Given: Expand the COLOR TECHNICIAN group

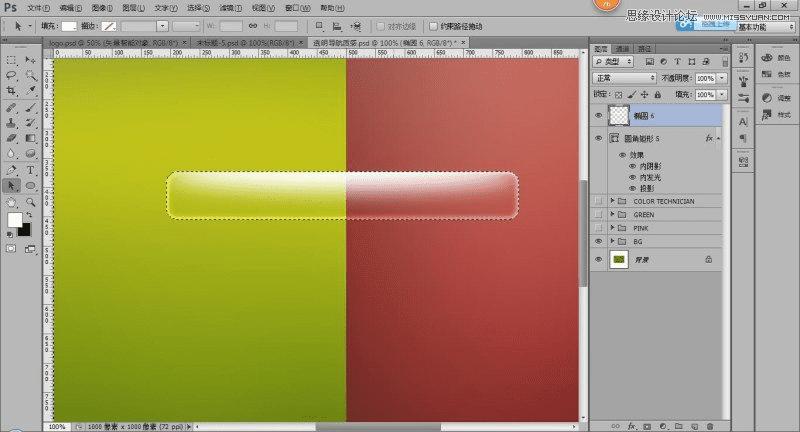Looking at the screenshot, I should click(x=612, y=201).
